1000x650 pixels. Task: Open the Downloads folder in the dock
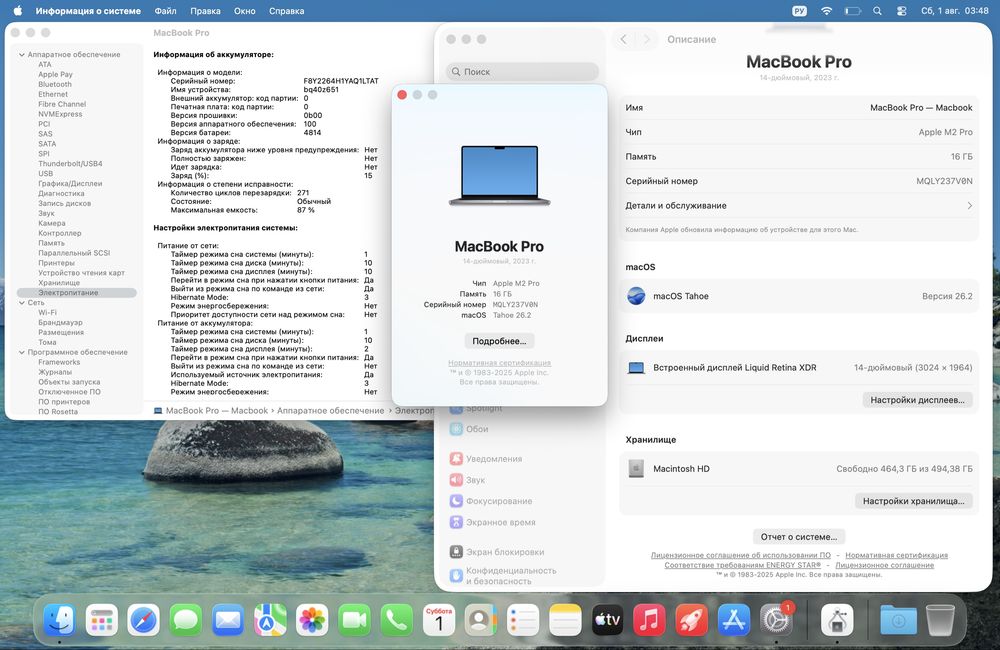tap(898, 619)
